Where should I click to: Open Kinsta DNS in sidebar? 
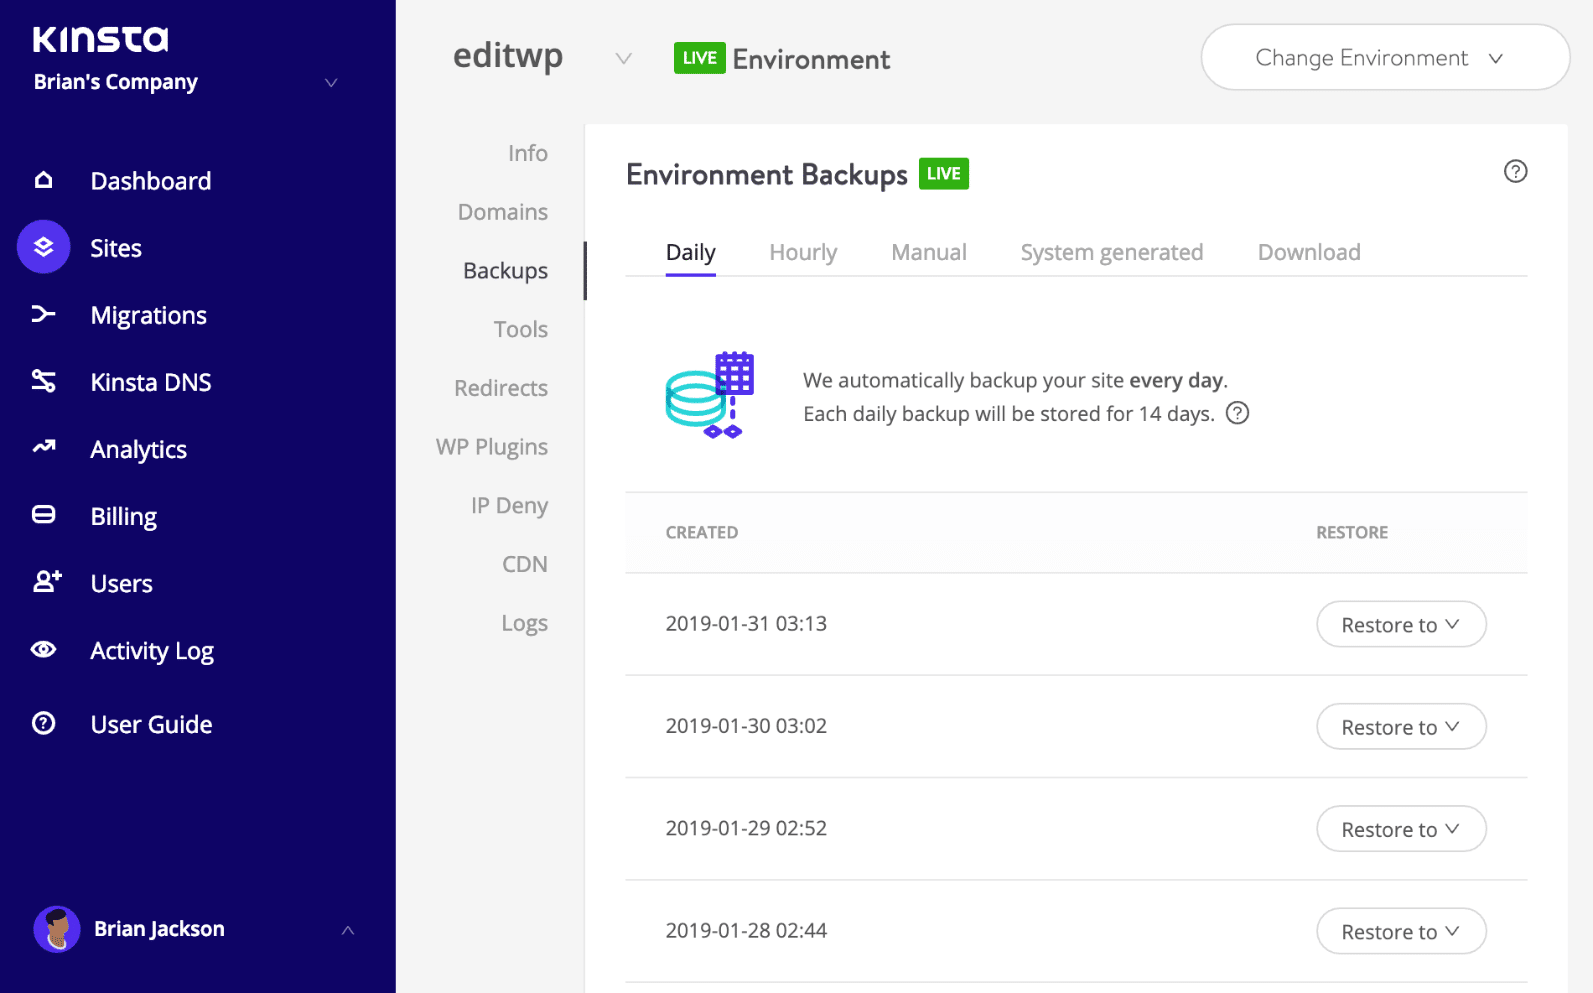[151, 382]
